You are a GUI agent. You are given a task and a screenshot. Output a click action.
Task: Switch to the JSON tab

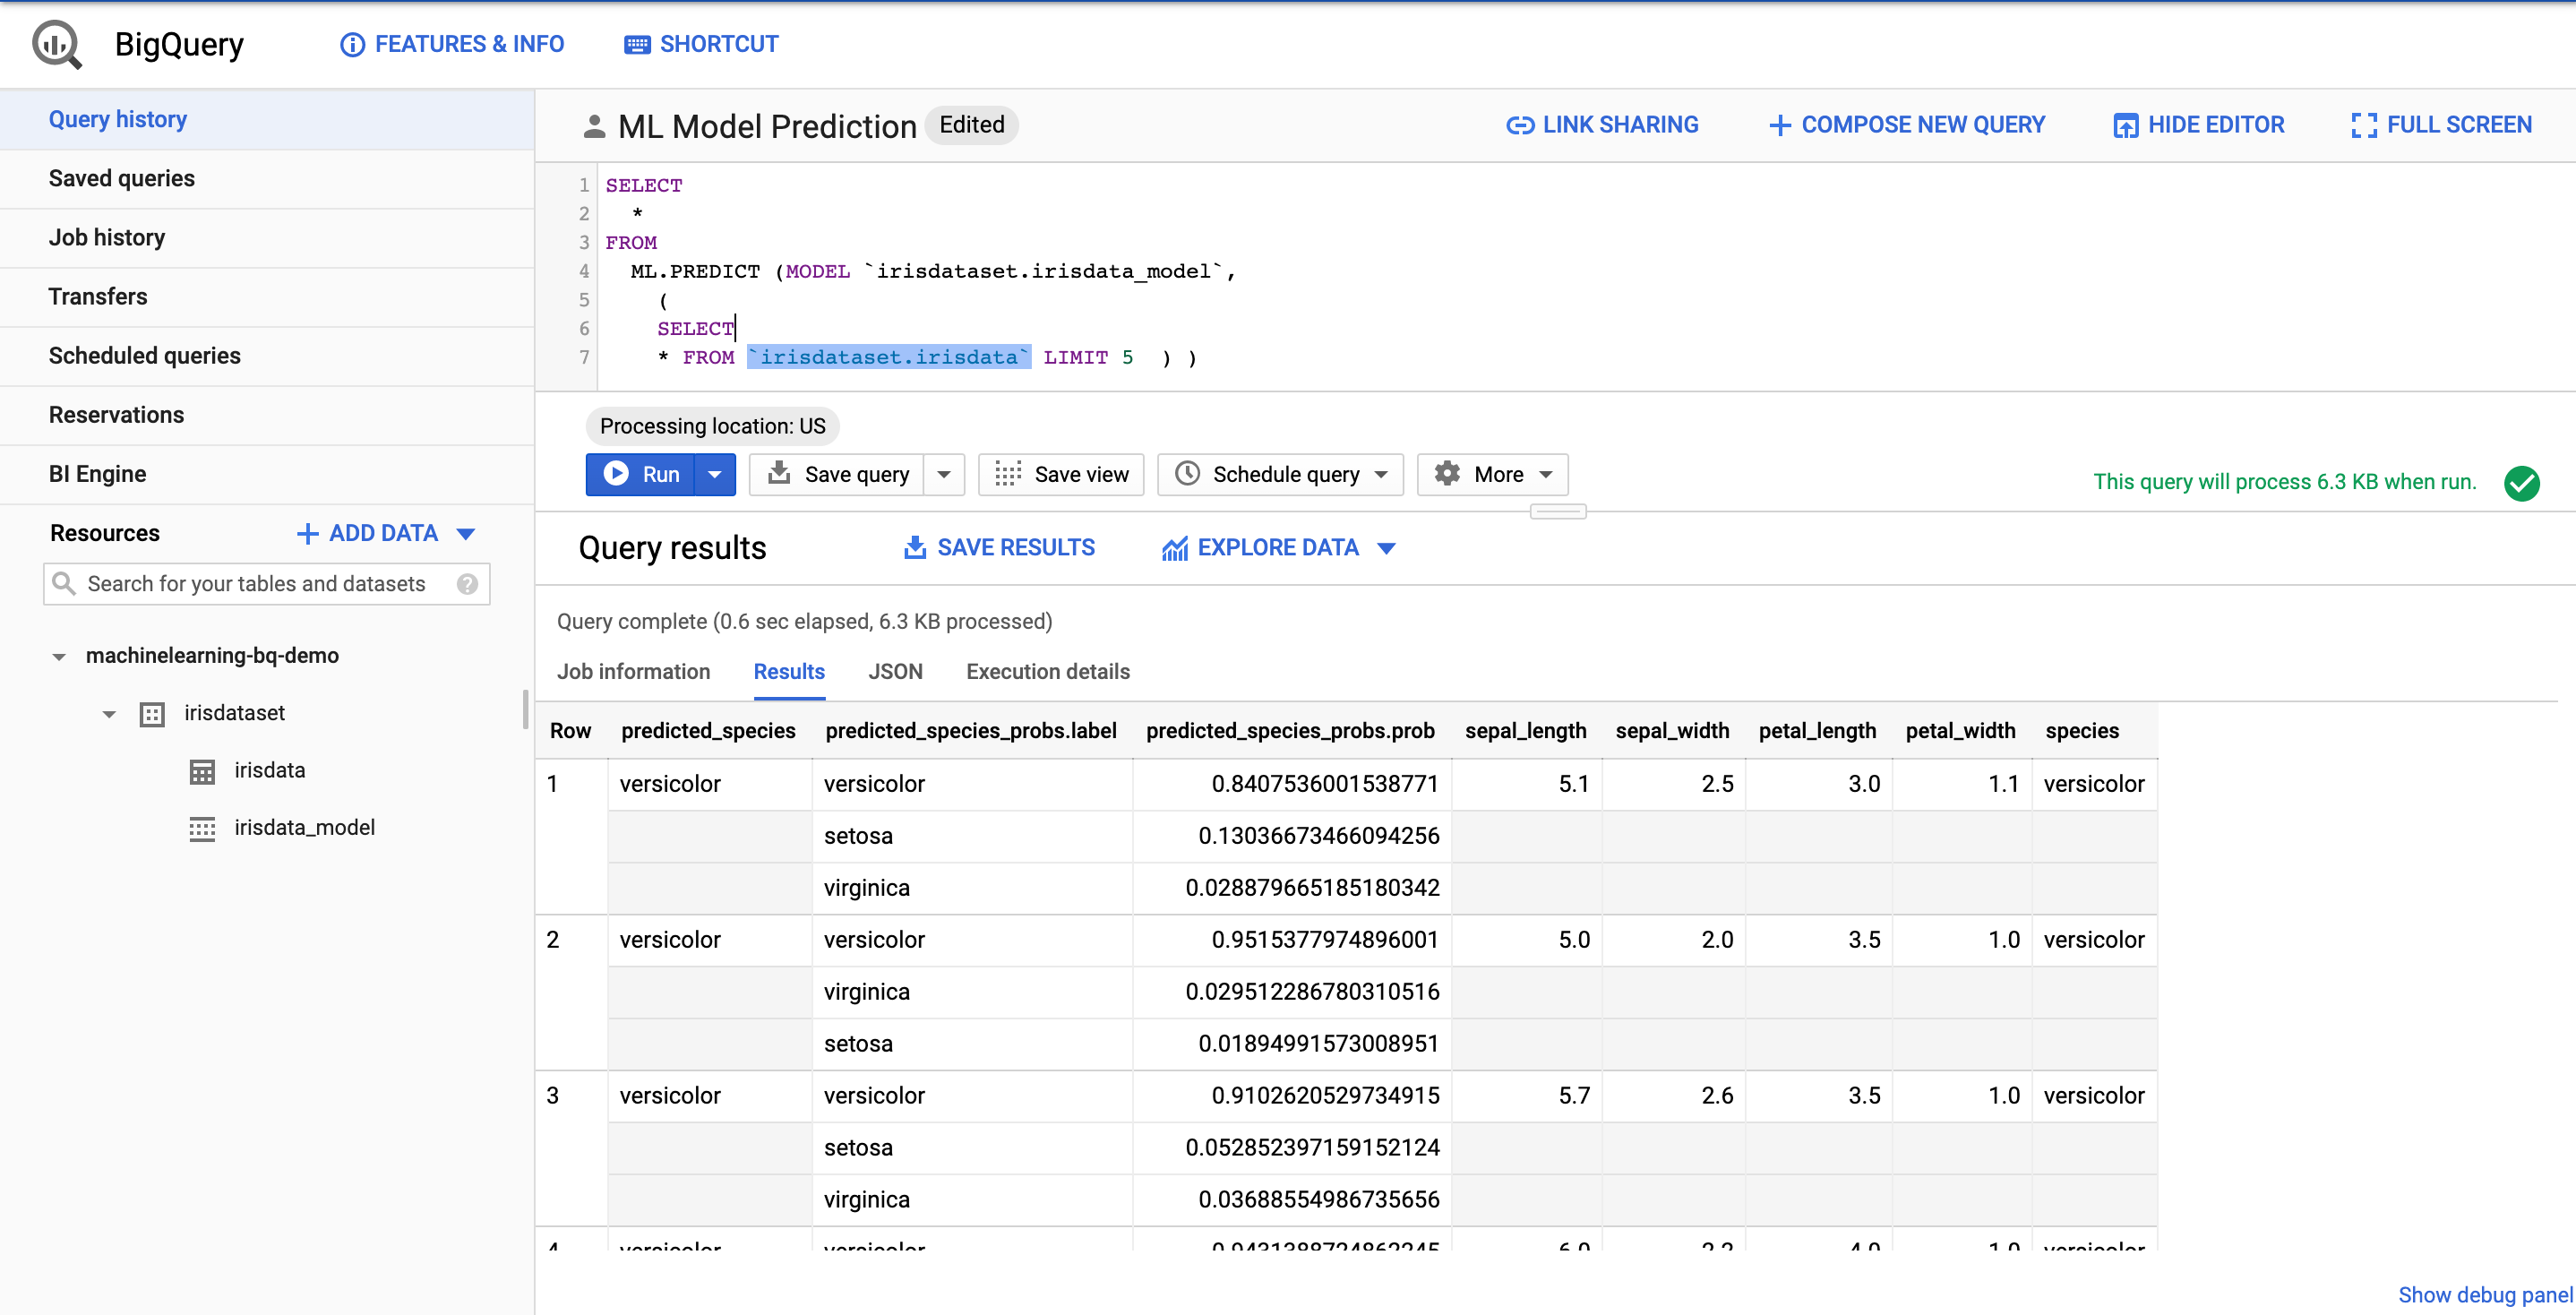(895, 671)
